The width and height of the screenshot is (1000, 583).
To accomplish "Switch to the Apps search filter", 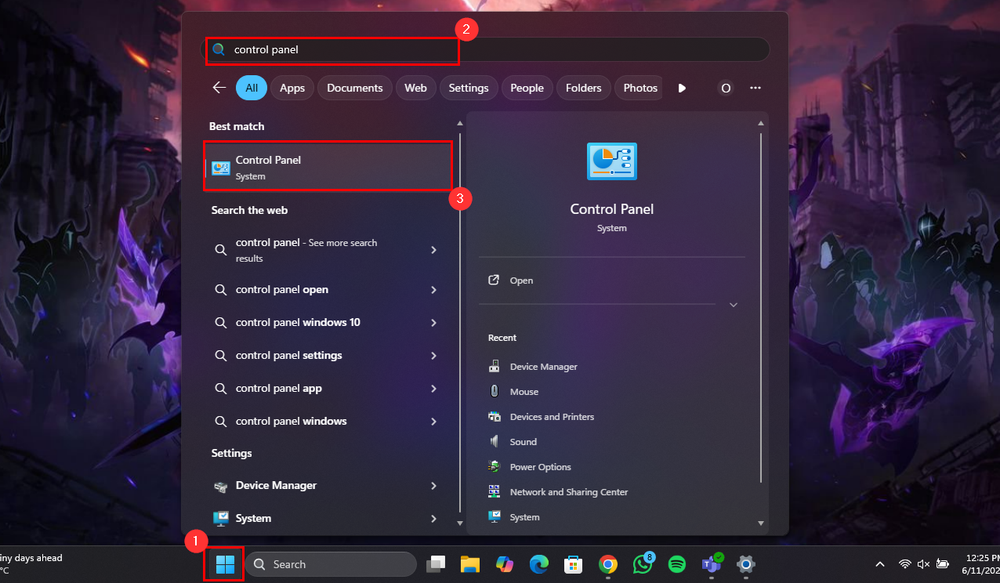I will click(292, 87).
